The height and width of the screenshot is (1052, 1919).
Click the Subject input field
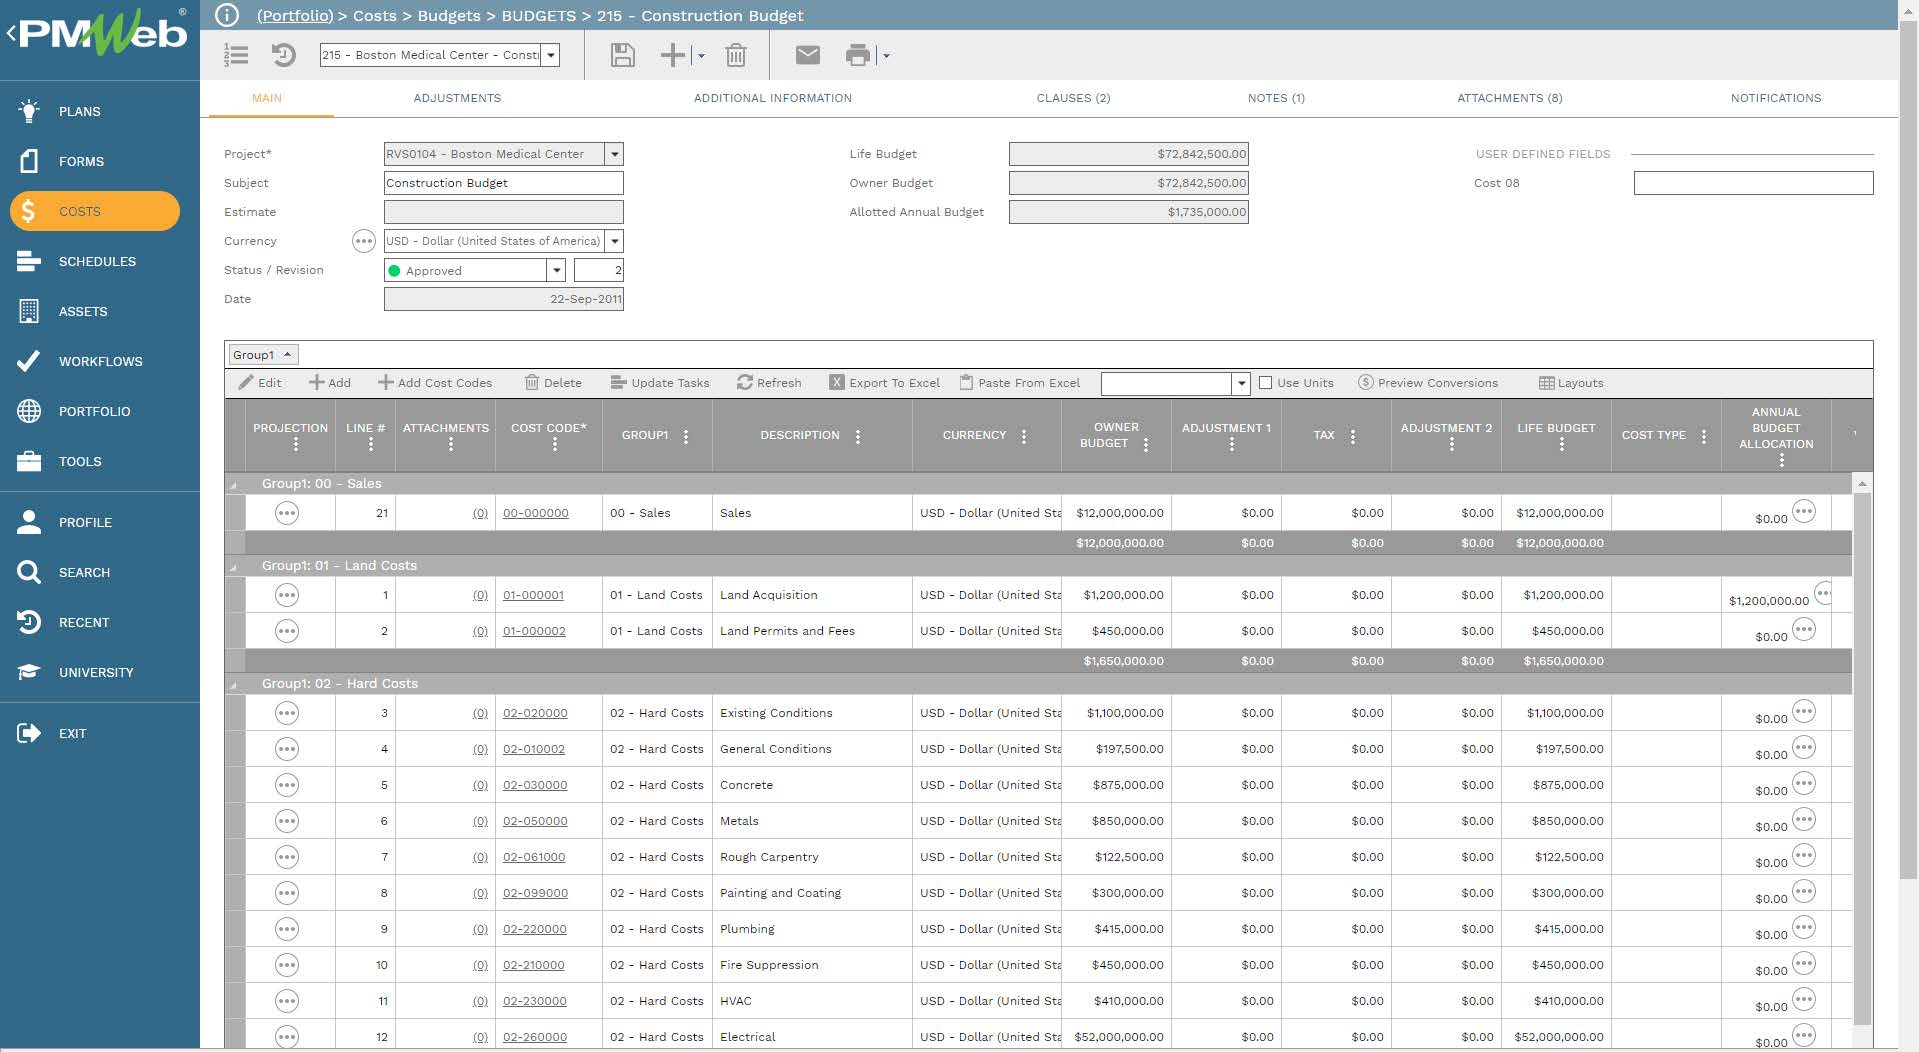[x=504, y=183]
